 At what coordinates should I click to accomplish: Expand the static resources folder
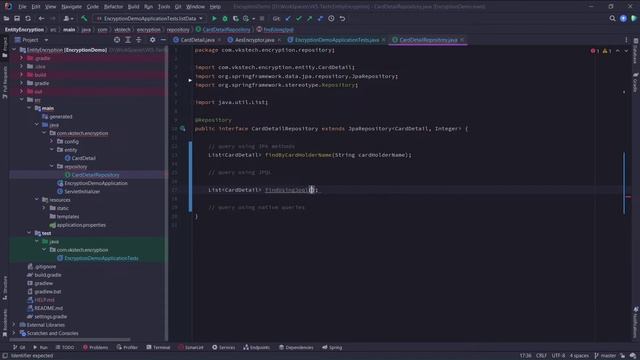pos(44,208)
